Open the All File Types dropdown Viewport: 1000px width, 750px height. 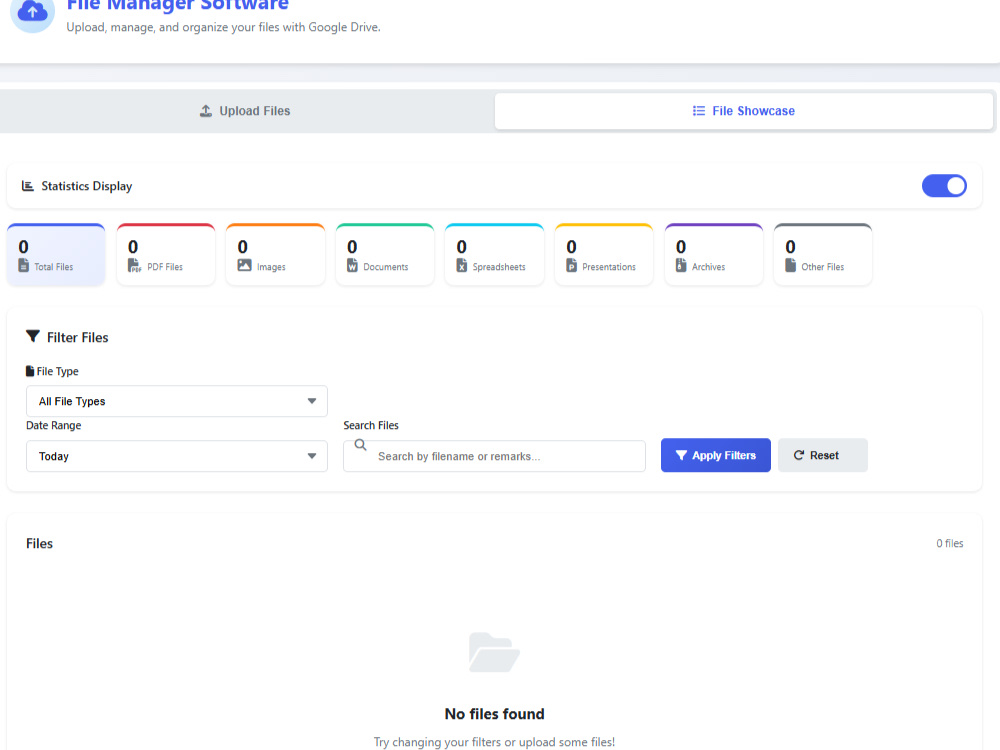click(177, 401)
